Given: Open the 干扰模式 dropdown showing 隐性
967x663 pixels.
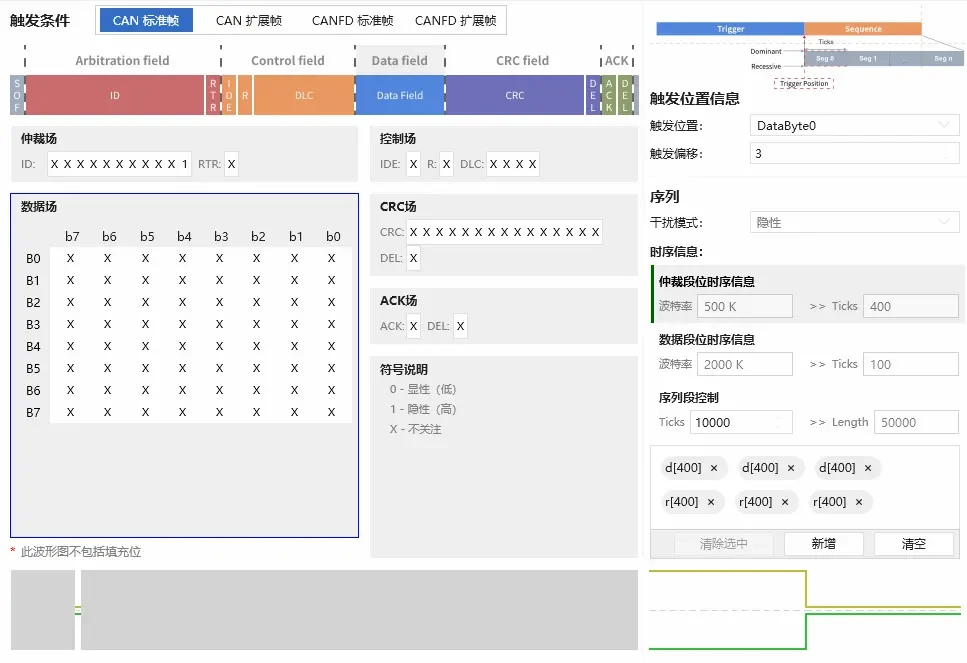Looking at the screenshot, I should 855,220.
